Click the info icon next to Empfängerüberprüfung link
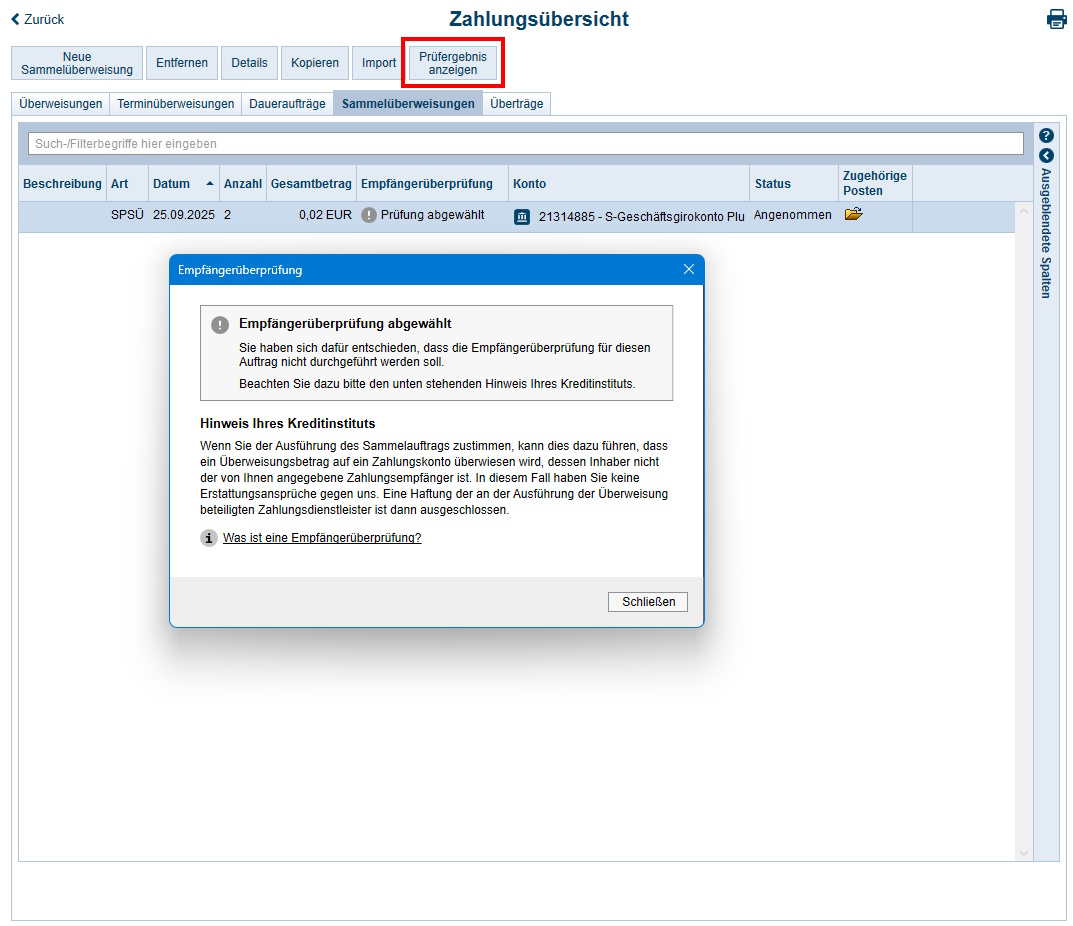Screen dimensions: 1073x926 click(208, 538)
